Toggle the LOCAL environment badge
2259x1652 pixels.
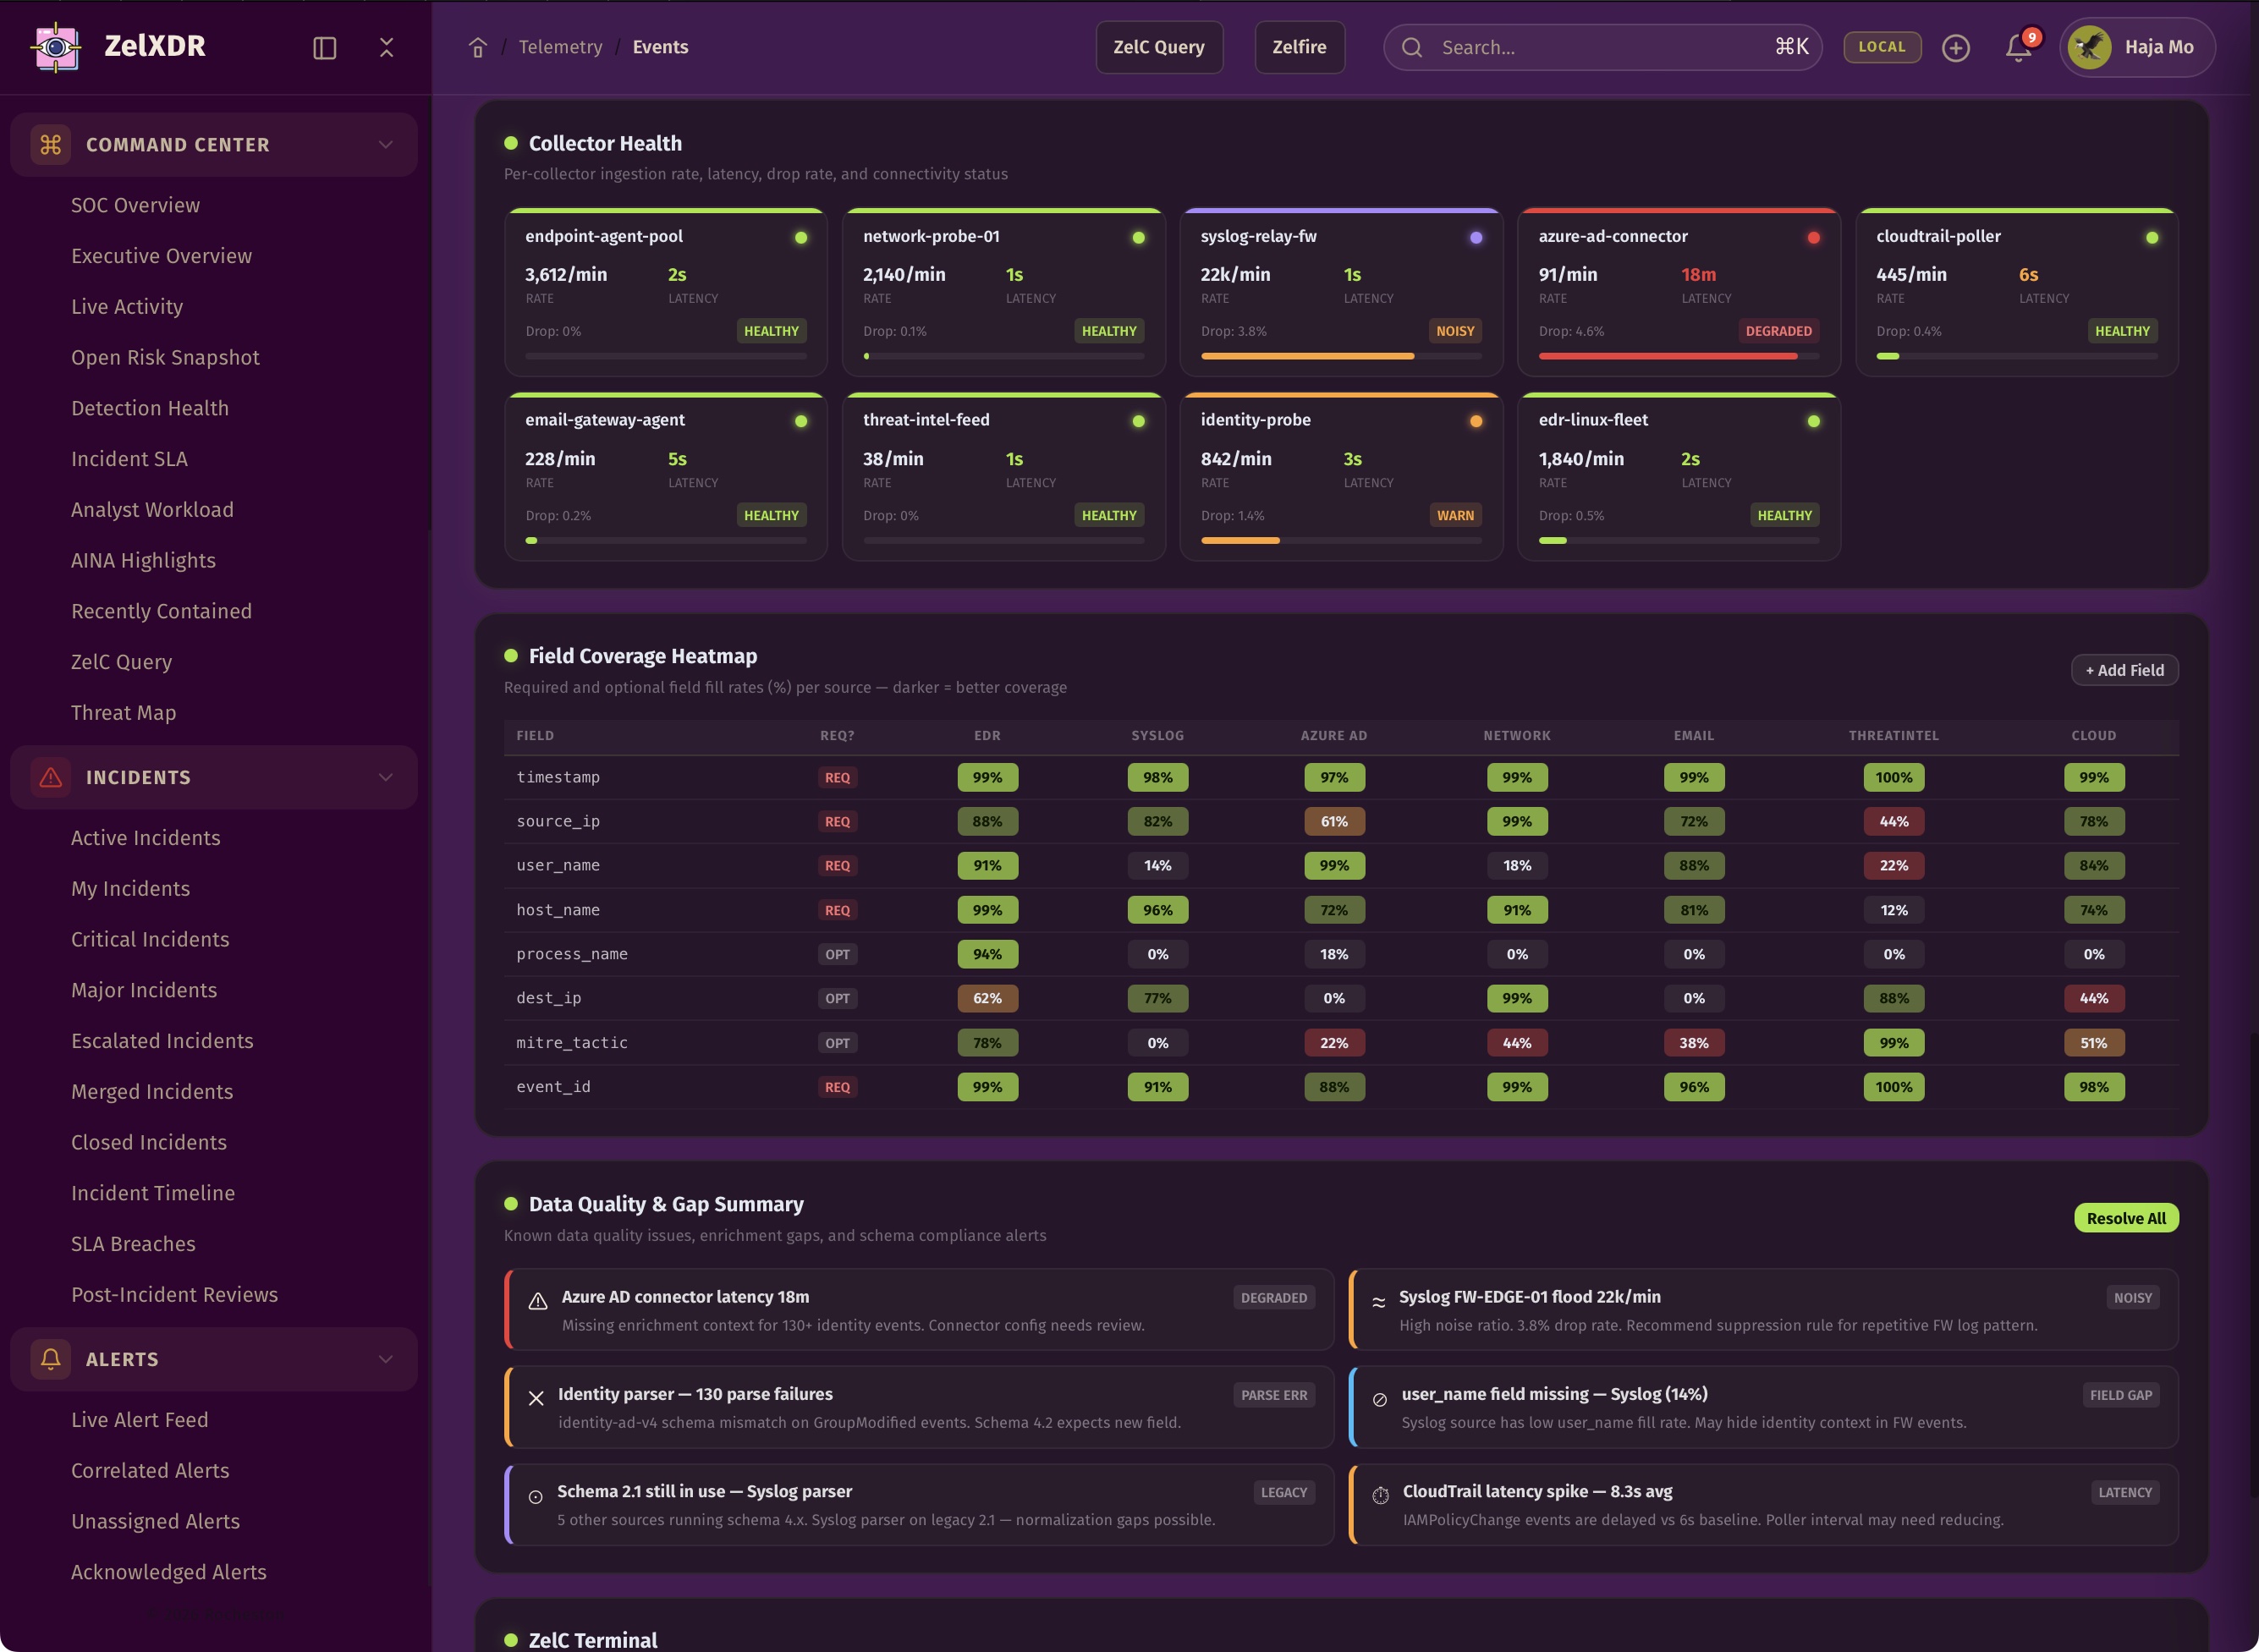[1881, 47]
